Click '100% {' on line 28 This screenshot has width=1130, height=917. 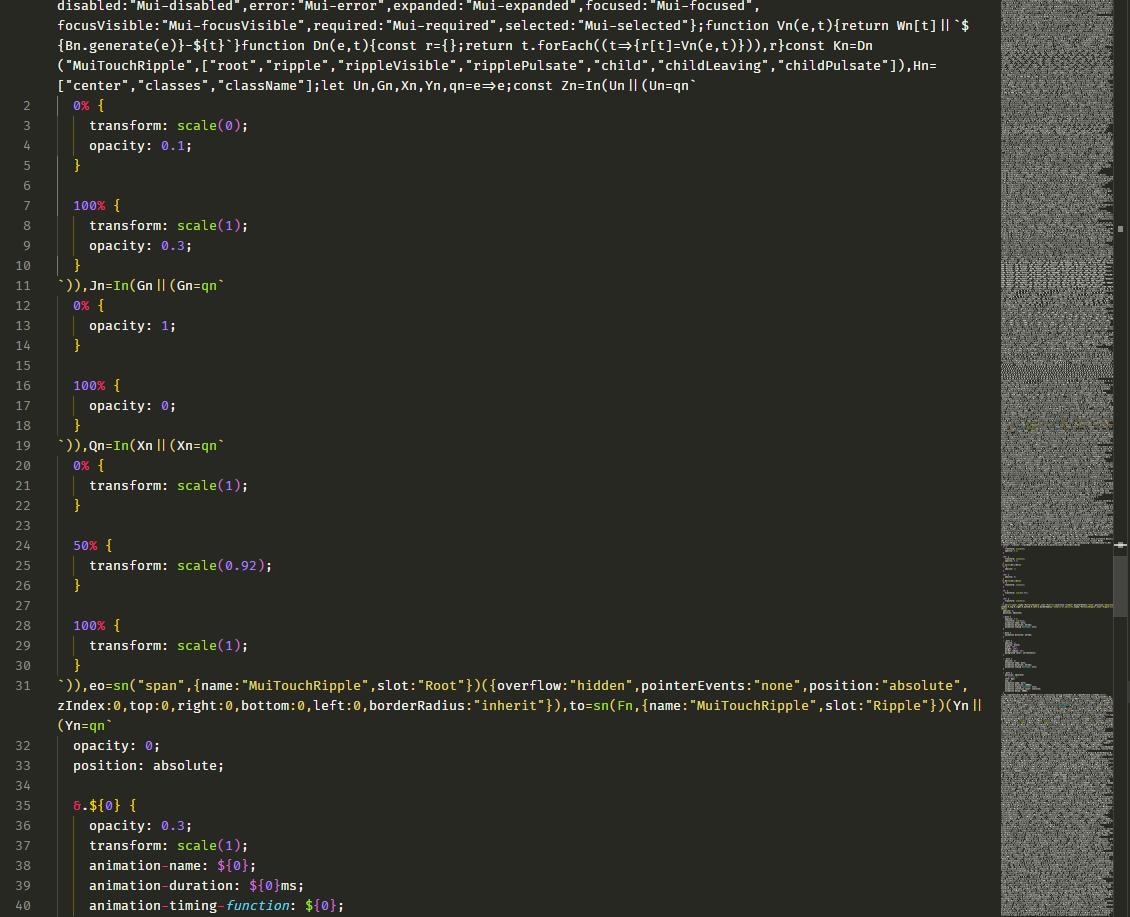coord(97,626)
